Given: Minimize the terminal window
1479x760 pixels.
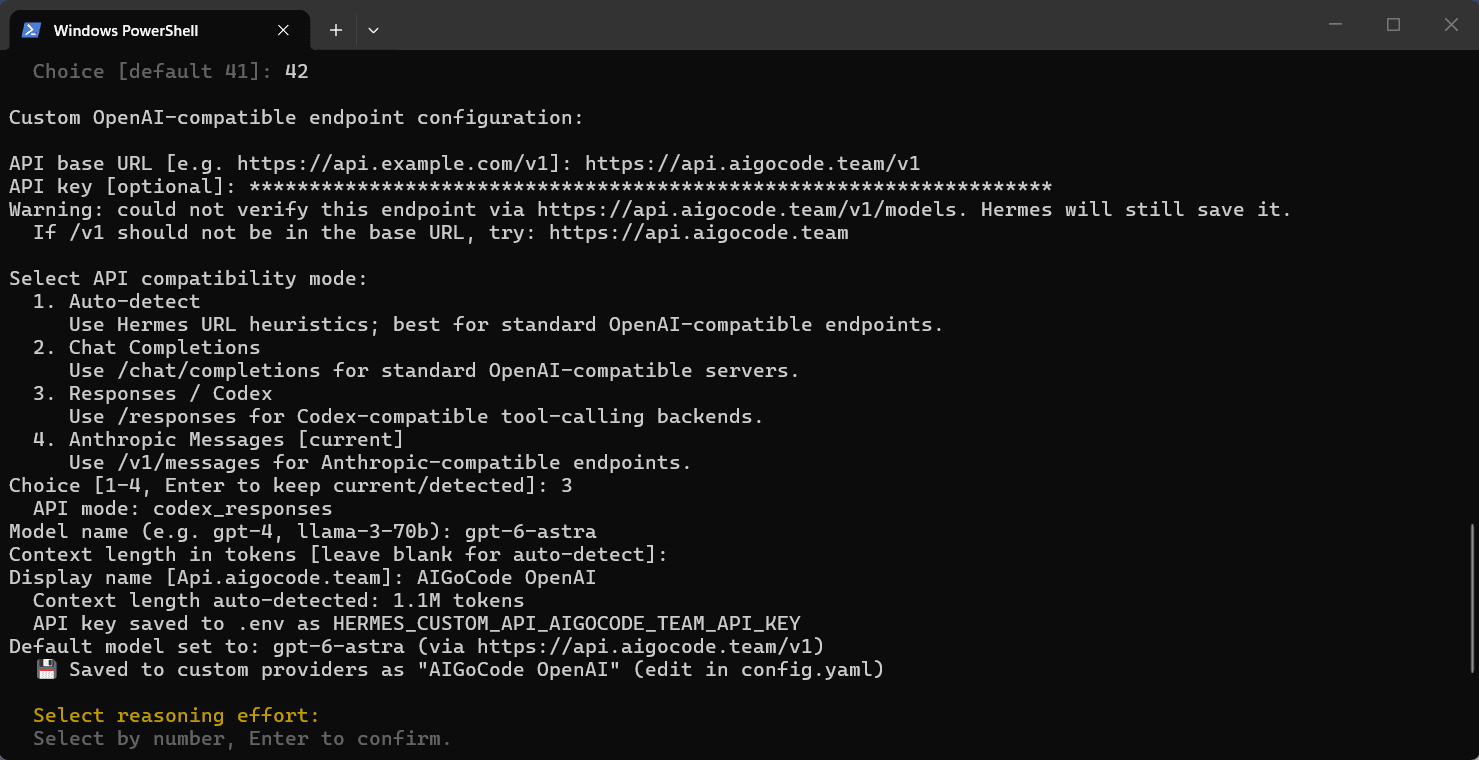Looking at the screenshot, I should (1335, 25).
